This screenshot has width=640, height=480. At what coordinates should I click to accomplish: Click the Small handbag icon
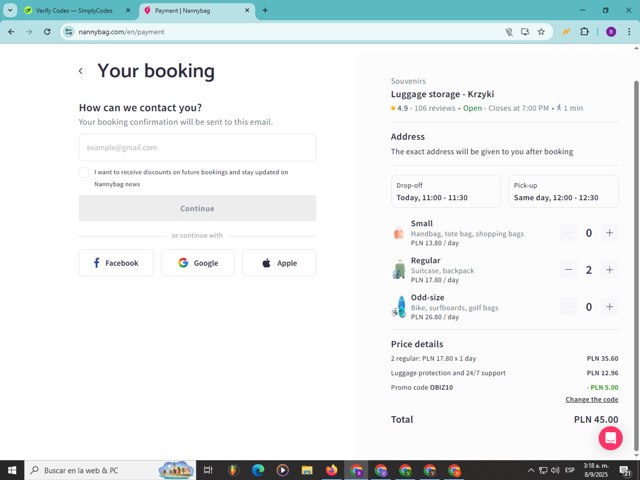pos(399,233)
